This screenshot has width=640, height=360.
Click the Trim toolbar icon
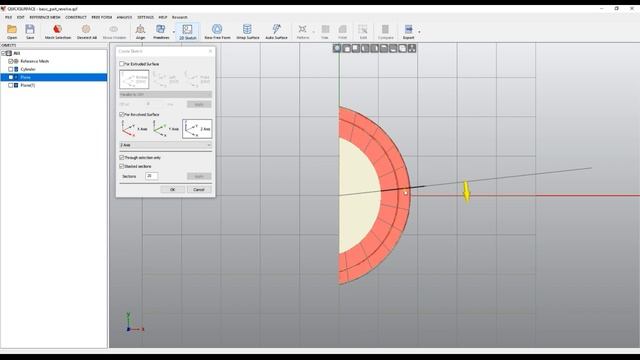(325, 32)
